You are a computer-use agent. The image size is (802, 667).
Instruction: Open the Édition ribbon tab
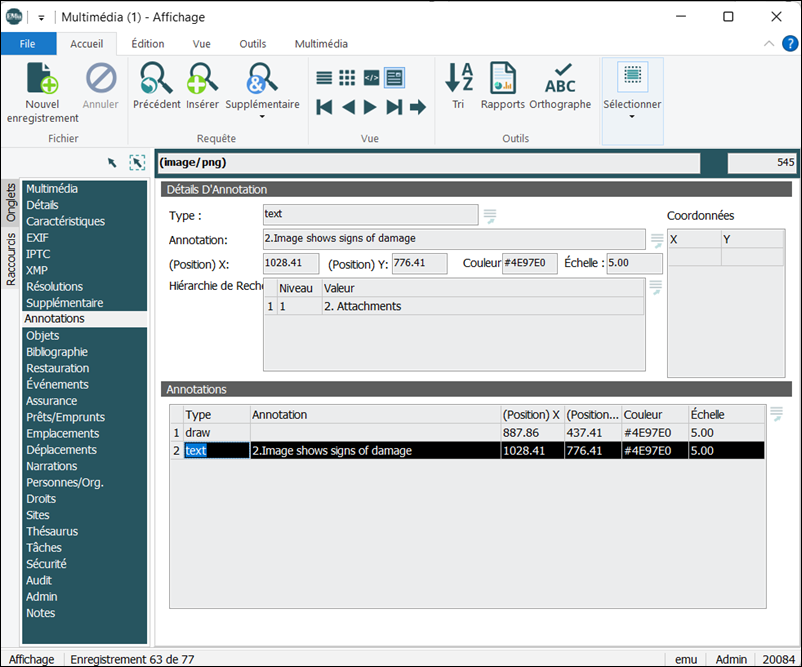(148, 44)
